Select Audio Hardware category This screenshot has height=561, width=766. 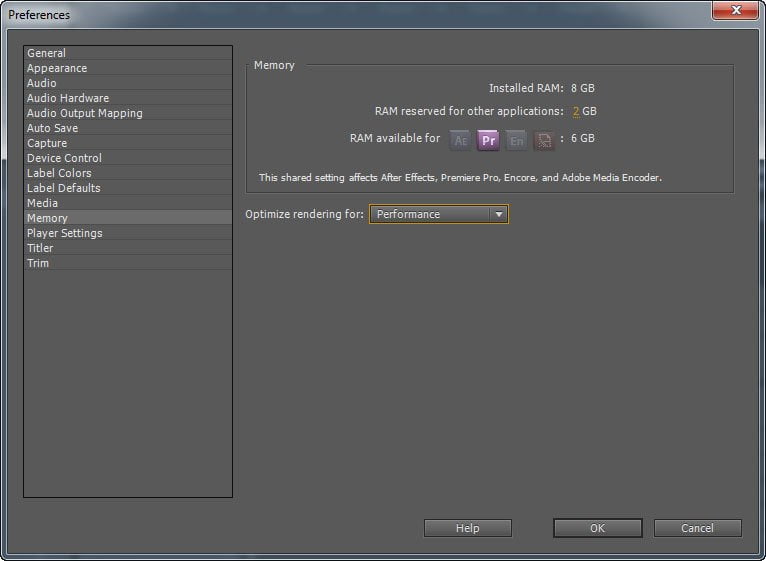[128, 98]
